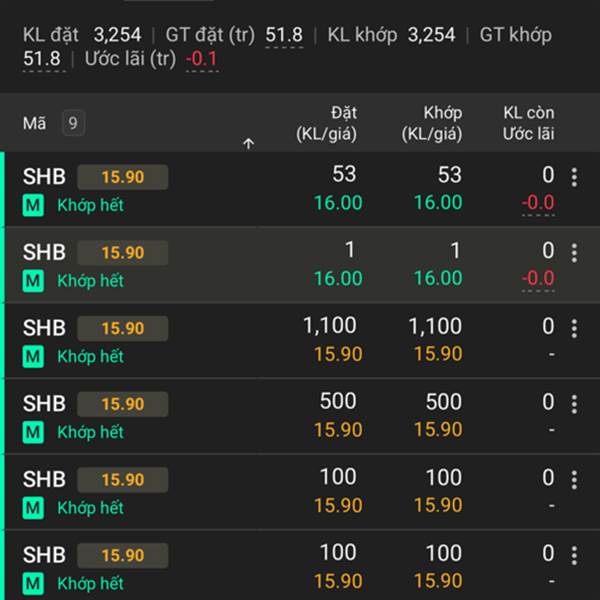The height and width of the screenshot is (600, 600).
Task: Tap the matched price 16.00 on the 53-share order
Action: coord(438,202)
